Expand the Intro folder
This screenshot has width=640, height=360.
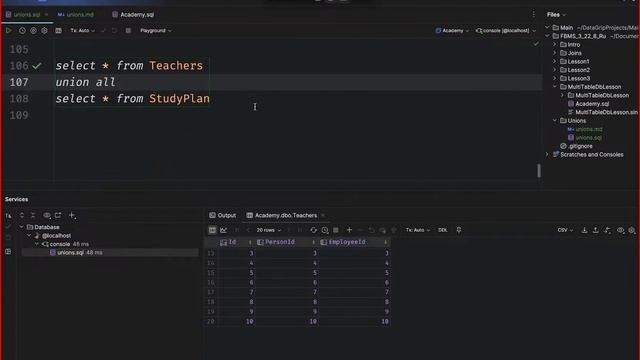pyautogui.click(x=555, y=44)
